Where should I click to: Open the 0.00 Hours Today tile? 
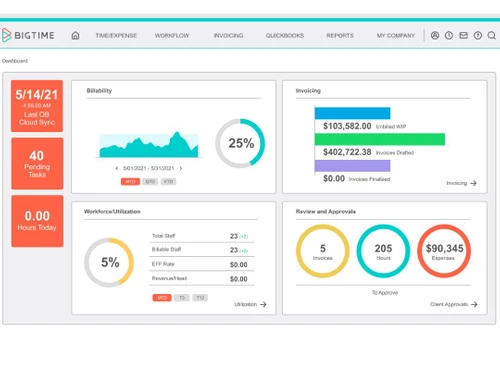pos(37,221)
